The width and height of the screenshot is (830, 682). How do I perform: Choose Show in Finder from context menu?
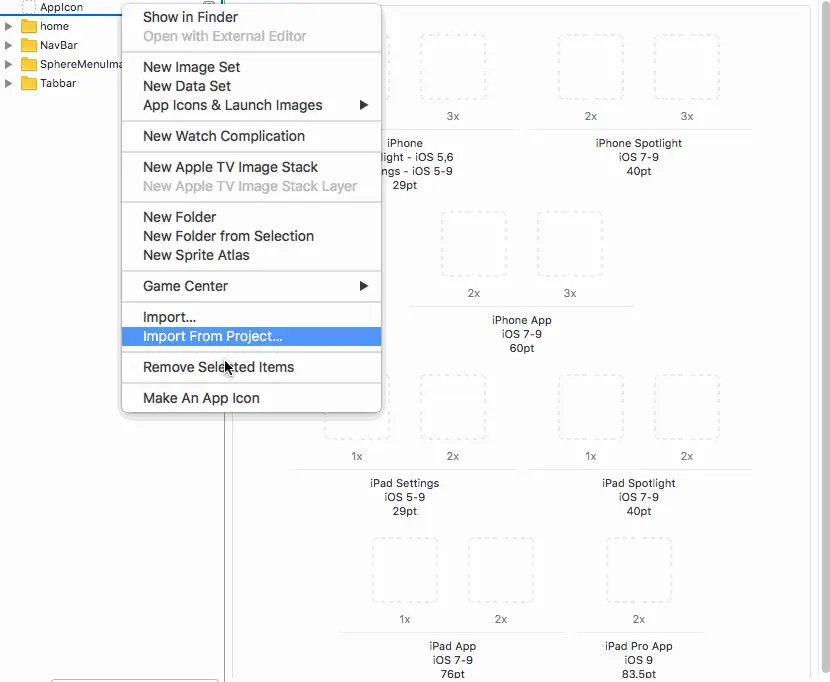(251, 17)
